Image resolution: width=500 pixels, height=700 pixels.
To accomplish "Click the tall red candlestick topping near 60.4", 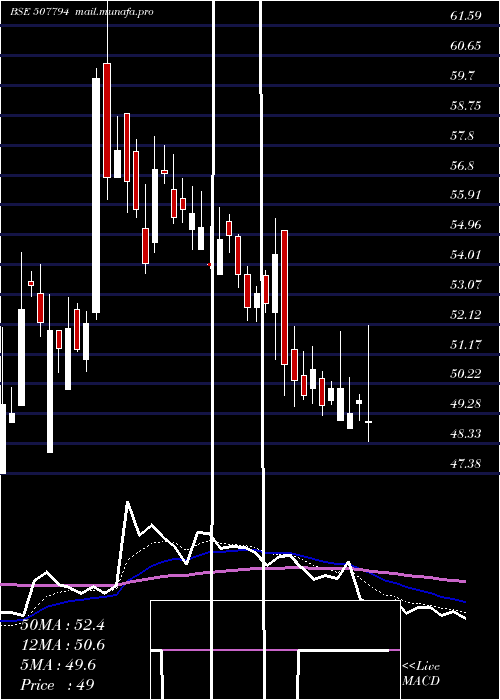I will [107, 120].
